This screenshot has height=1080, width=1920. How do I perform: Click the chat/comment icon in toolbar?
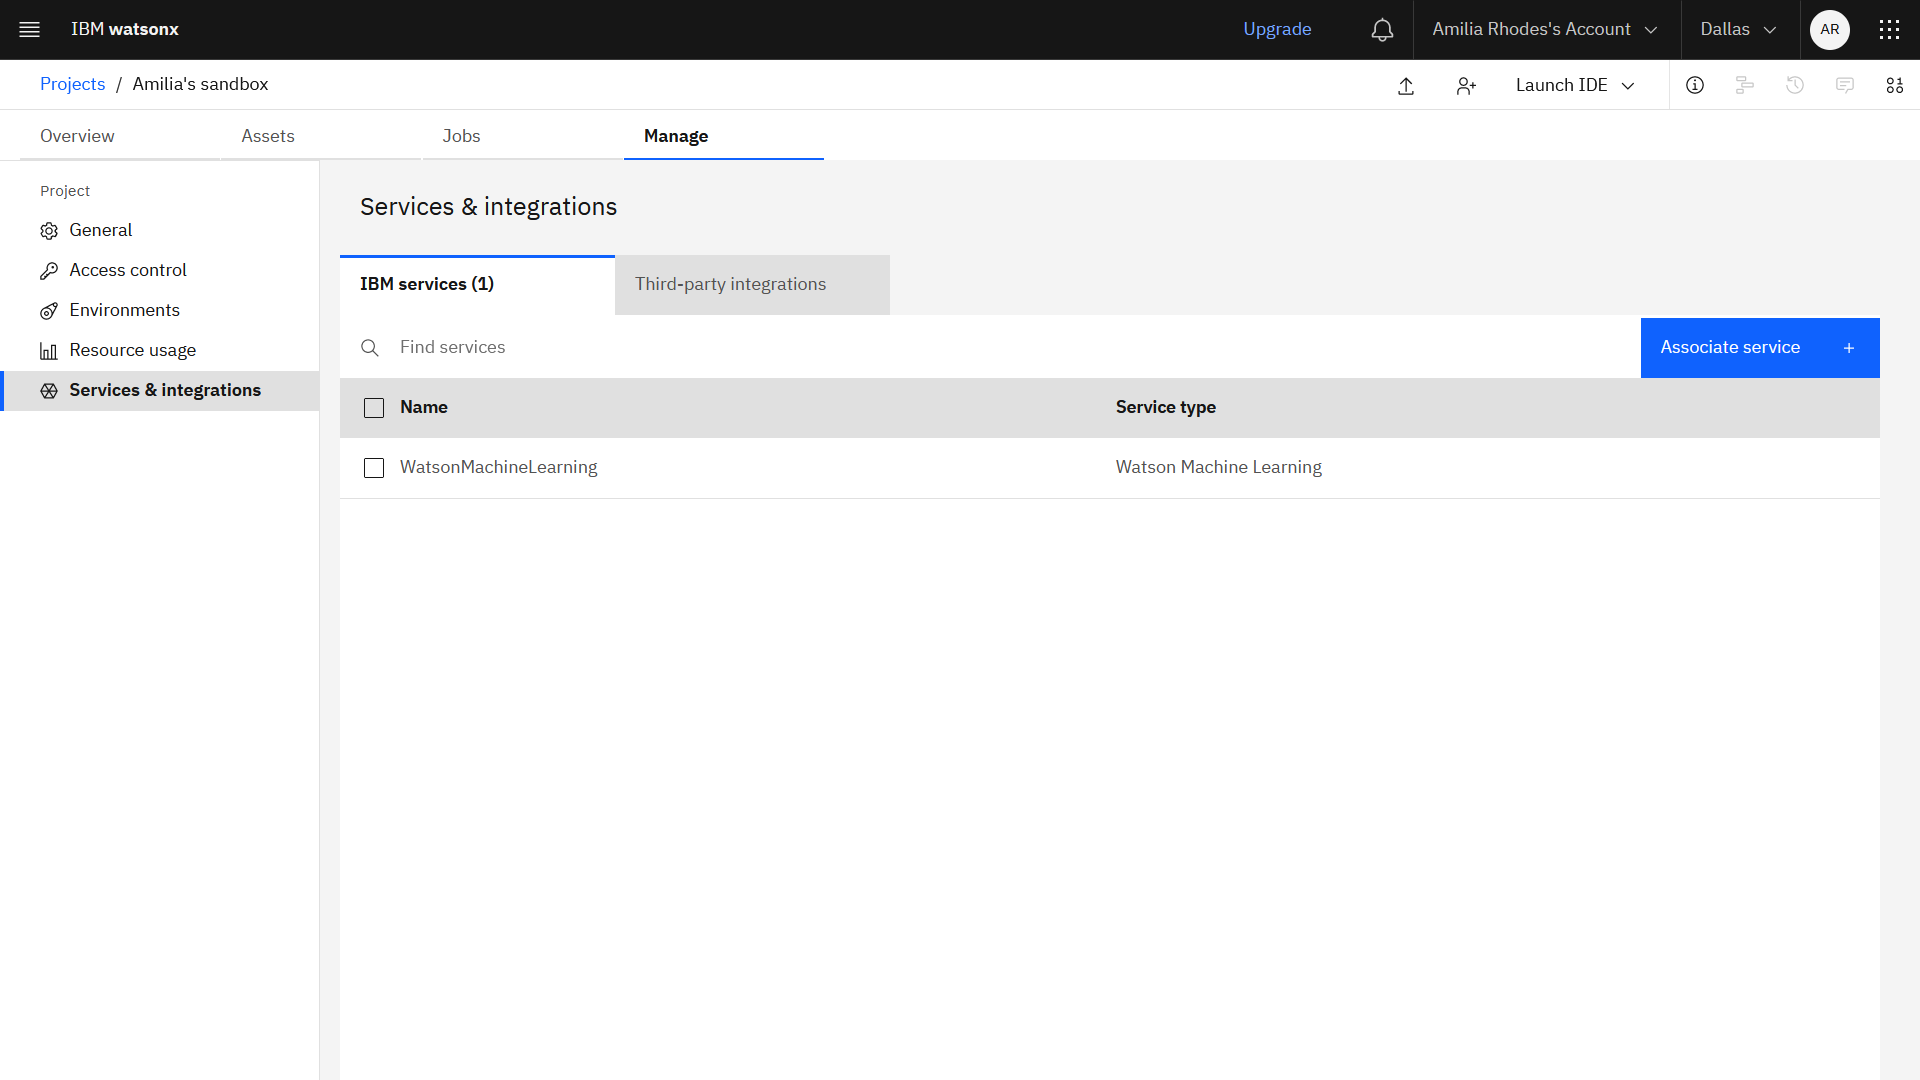(x=1845, y=84)
